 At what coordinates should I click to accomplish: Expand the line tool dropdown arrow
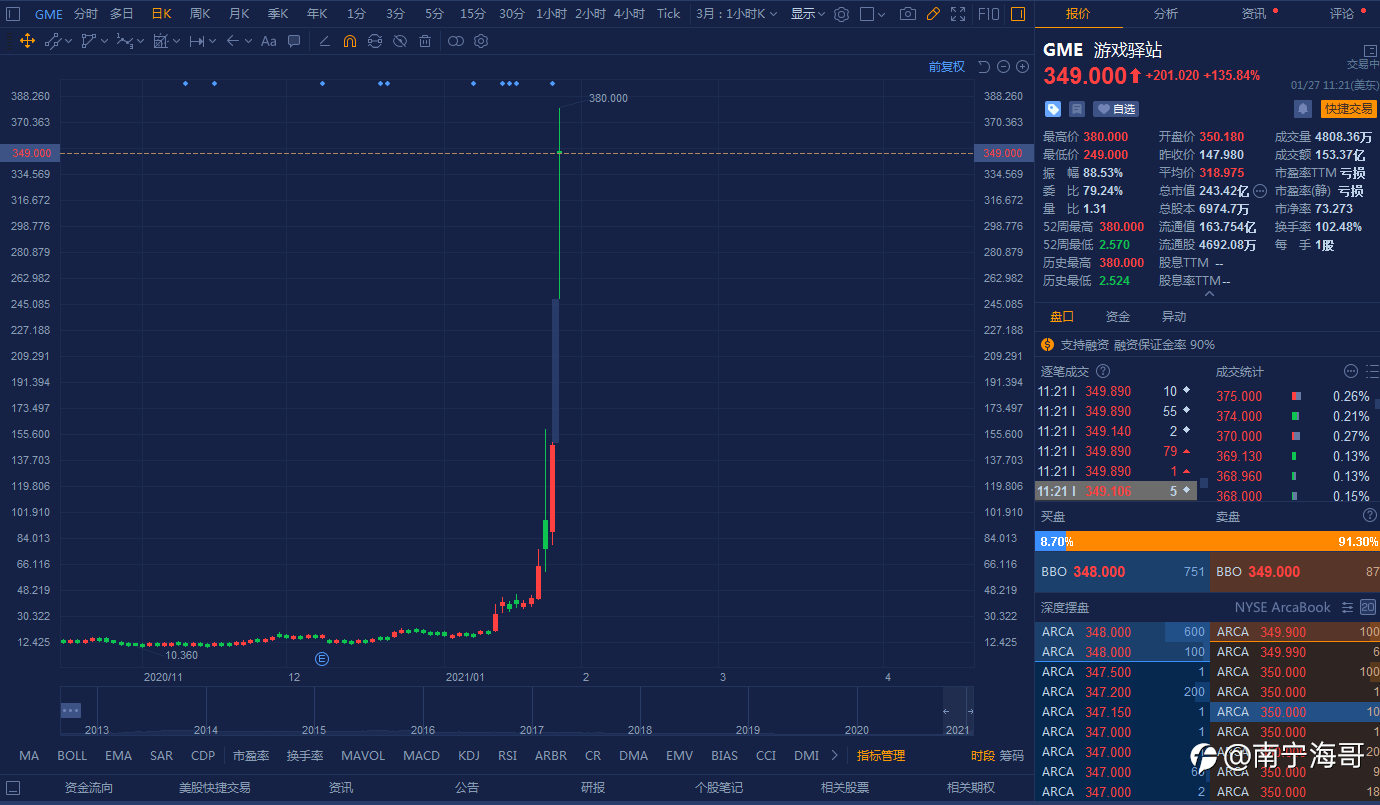click(x=69, y=41)
